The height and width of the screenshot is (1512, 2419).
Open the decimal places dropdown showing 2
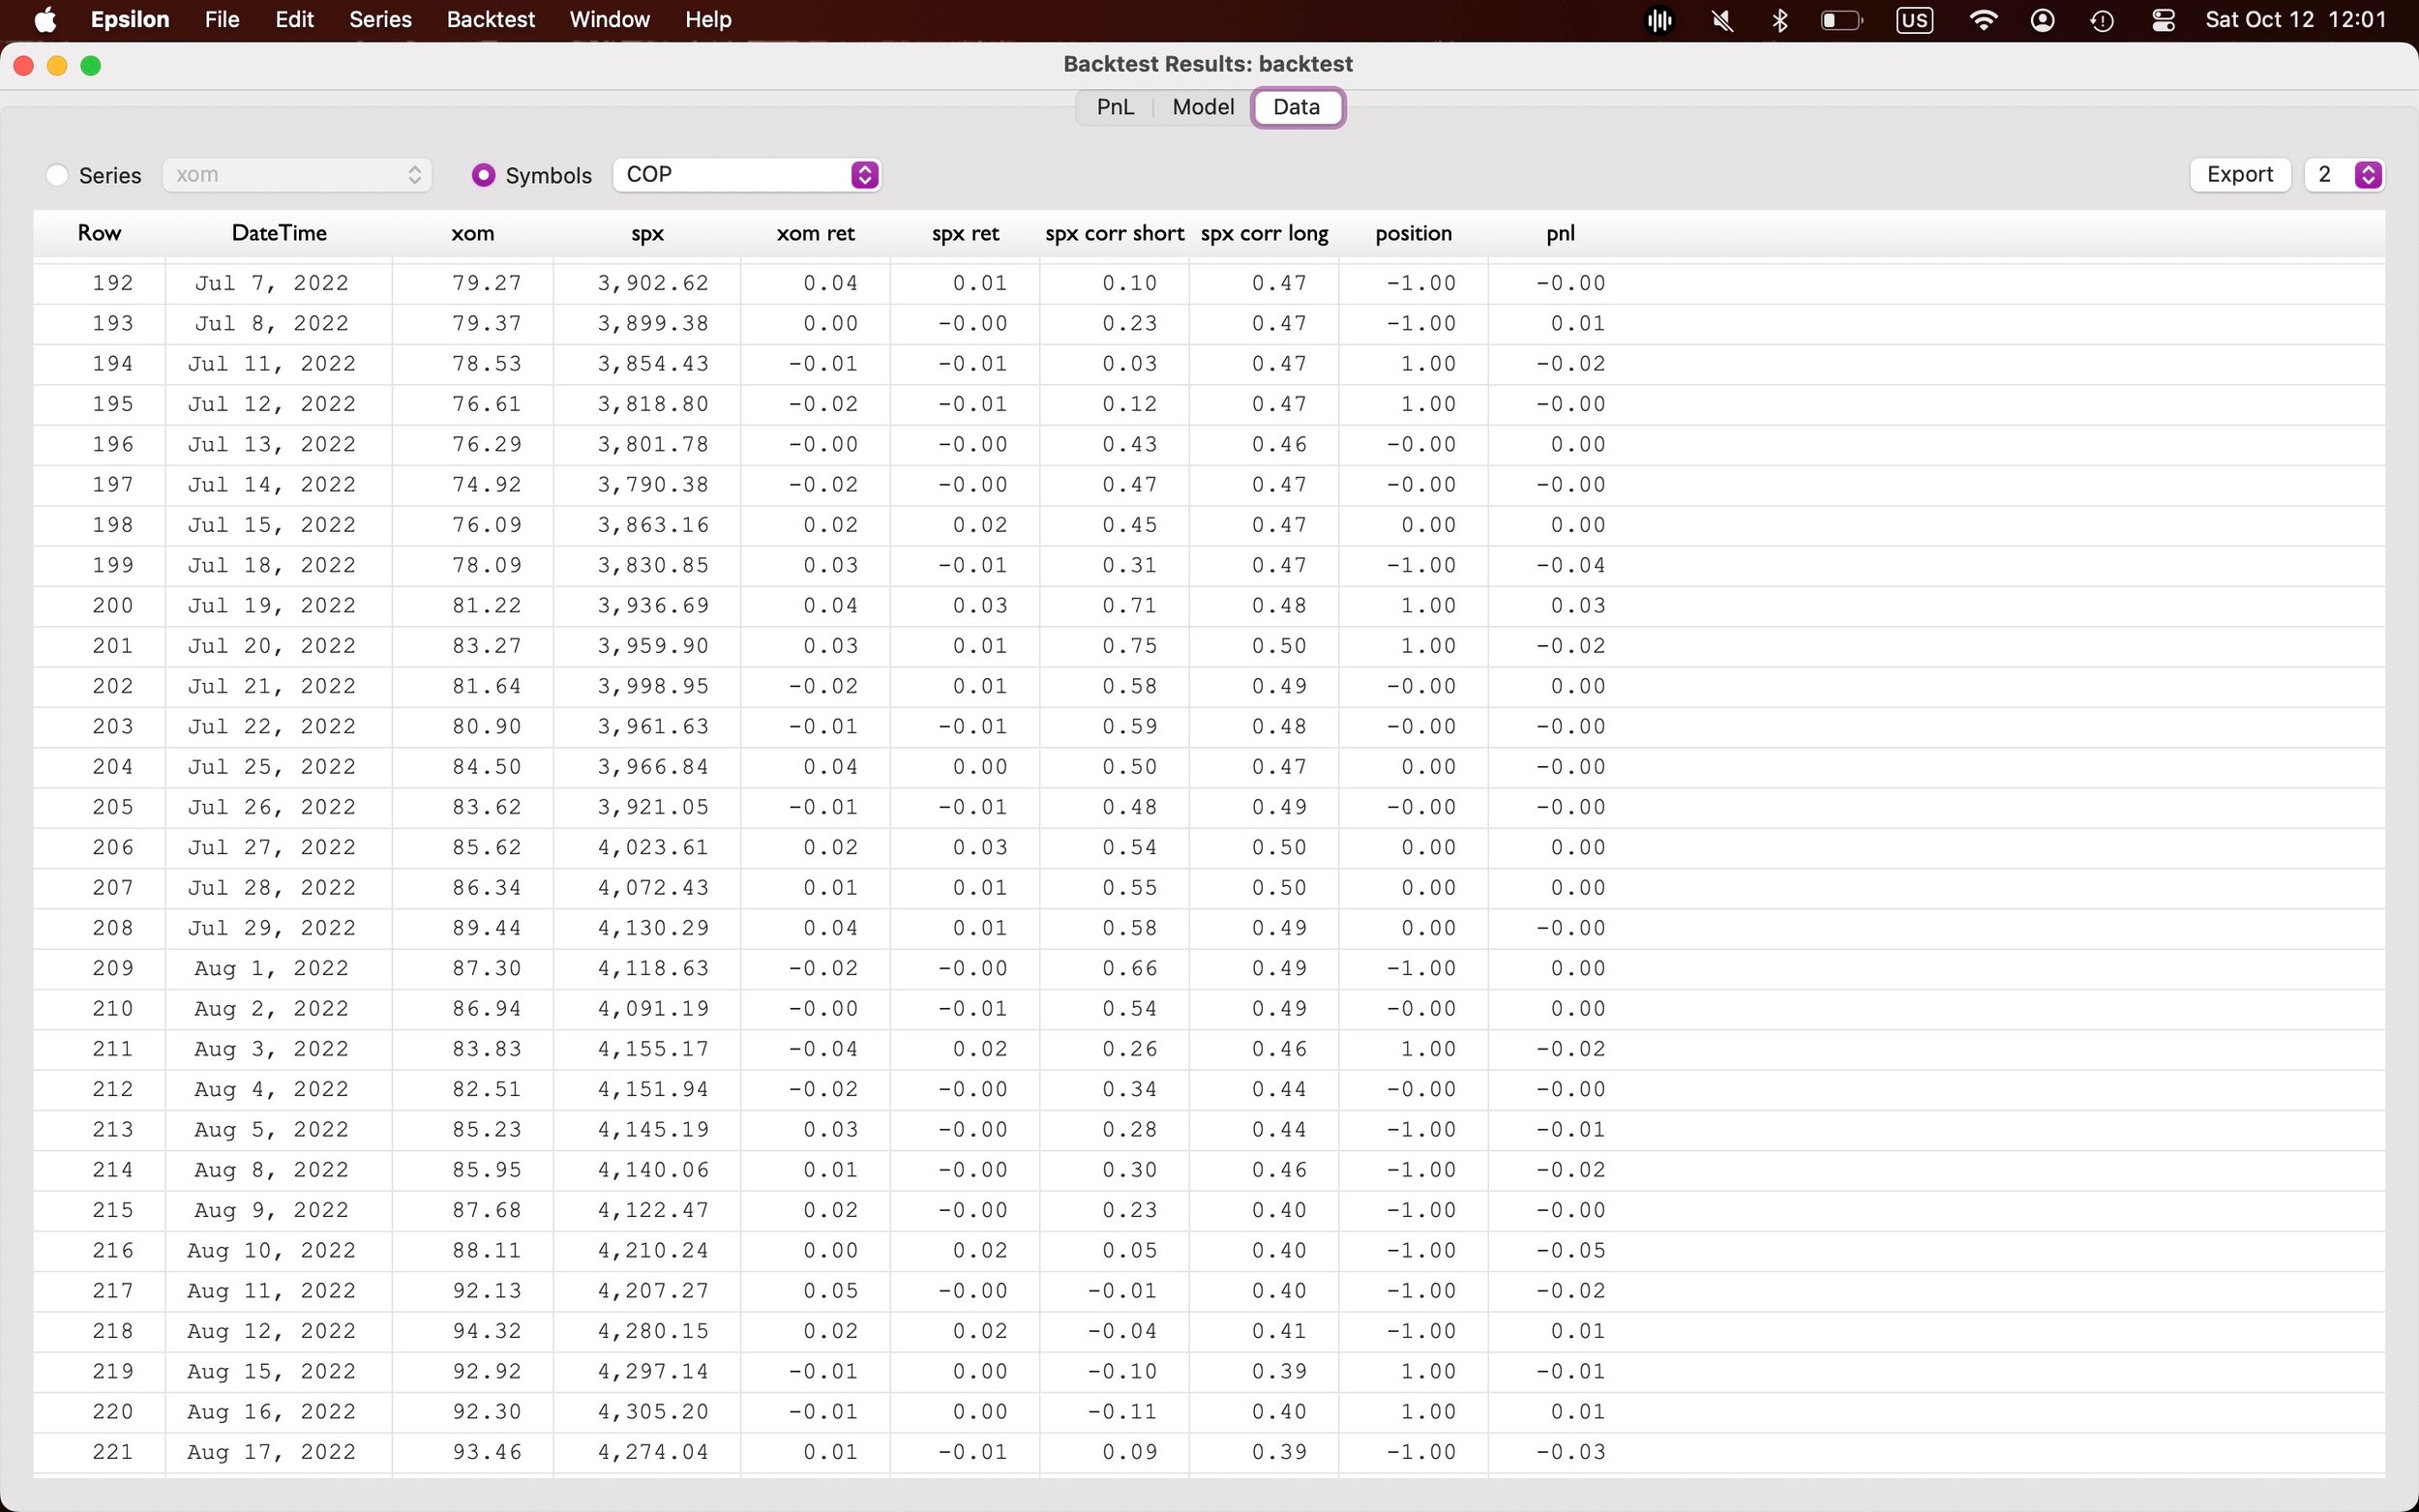point(2345,175)
